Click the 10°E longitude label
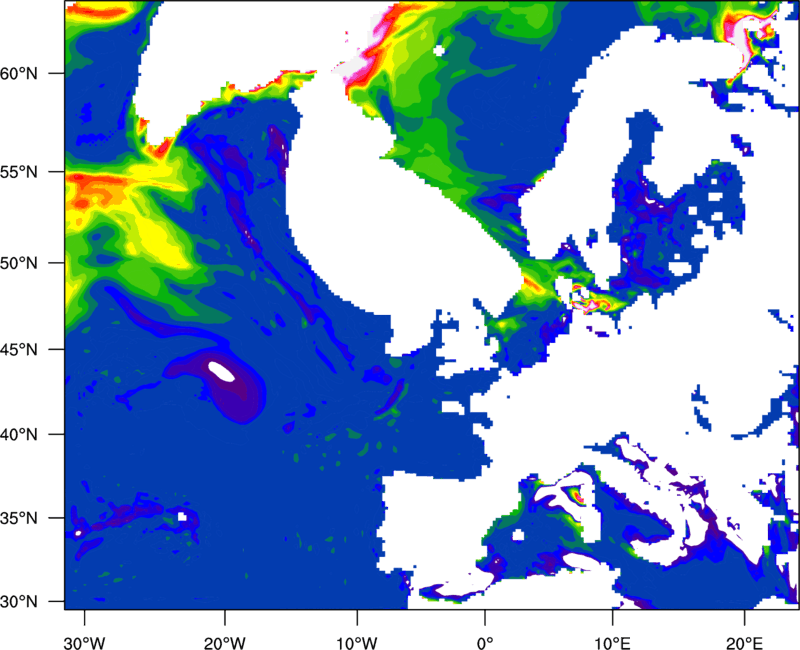The height and width of the screenshot is (650, 800). pos(612,643)
